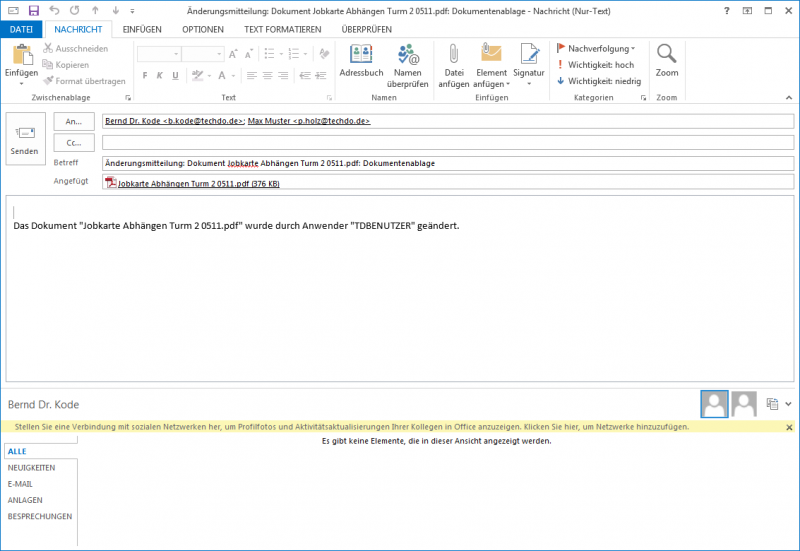Click the Save icon in quick access toolbar
Image resolution: width=800 pixels, height=551 pixels.
[x=34, y=10]
